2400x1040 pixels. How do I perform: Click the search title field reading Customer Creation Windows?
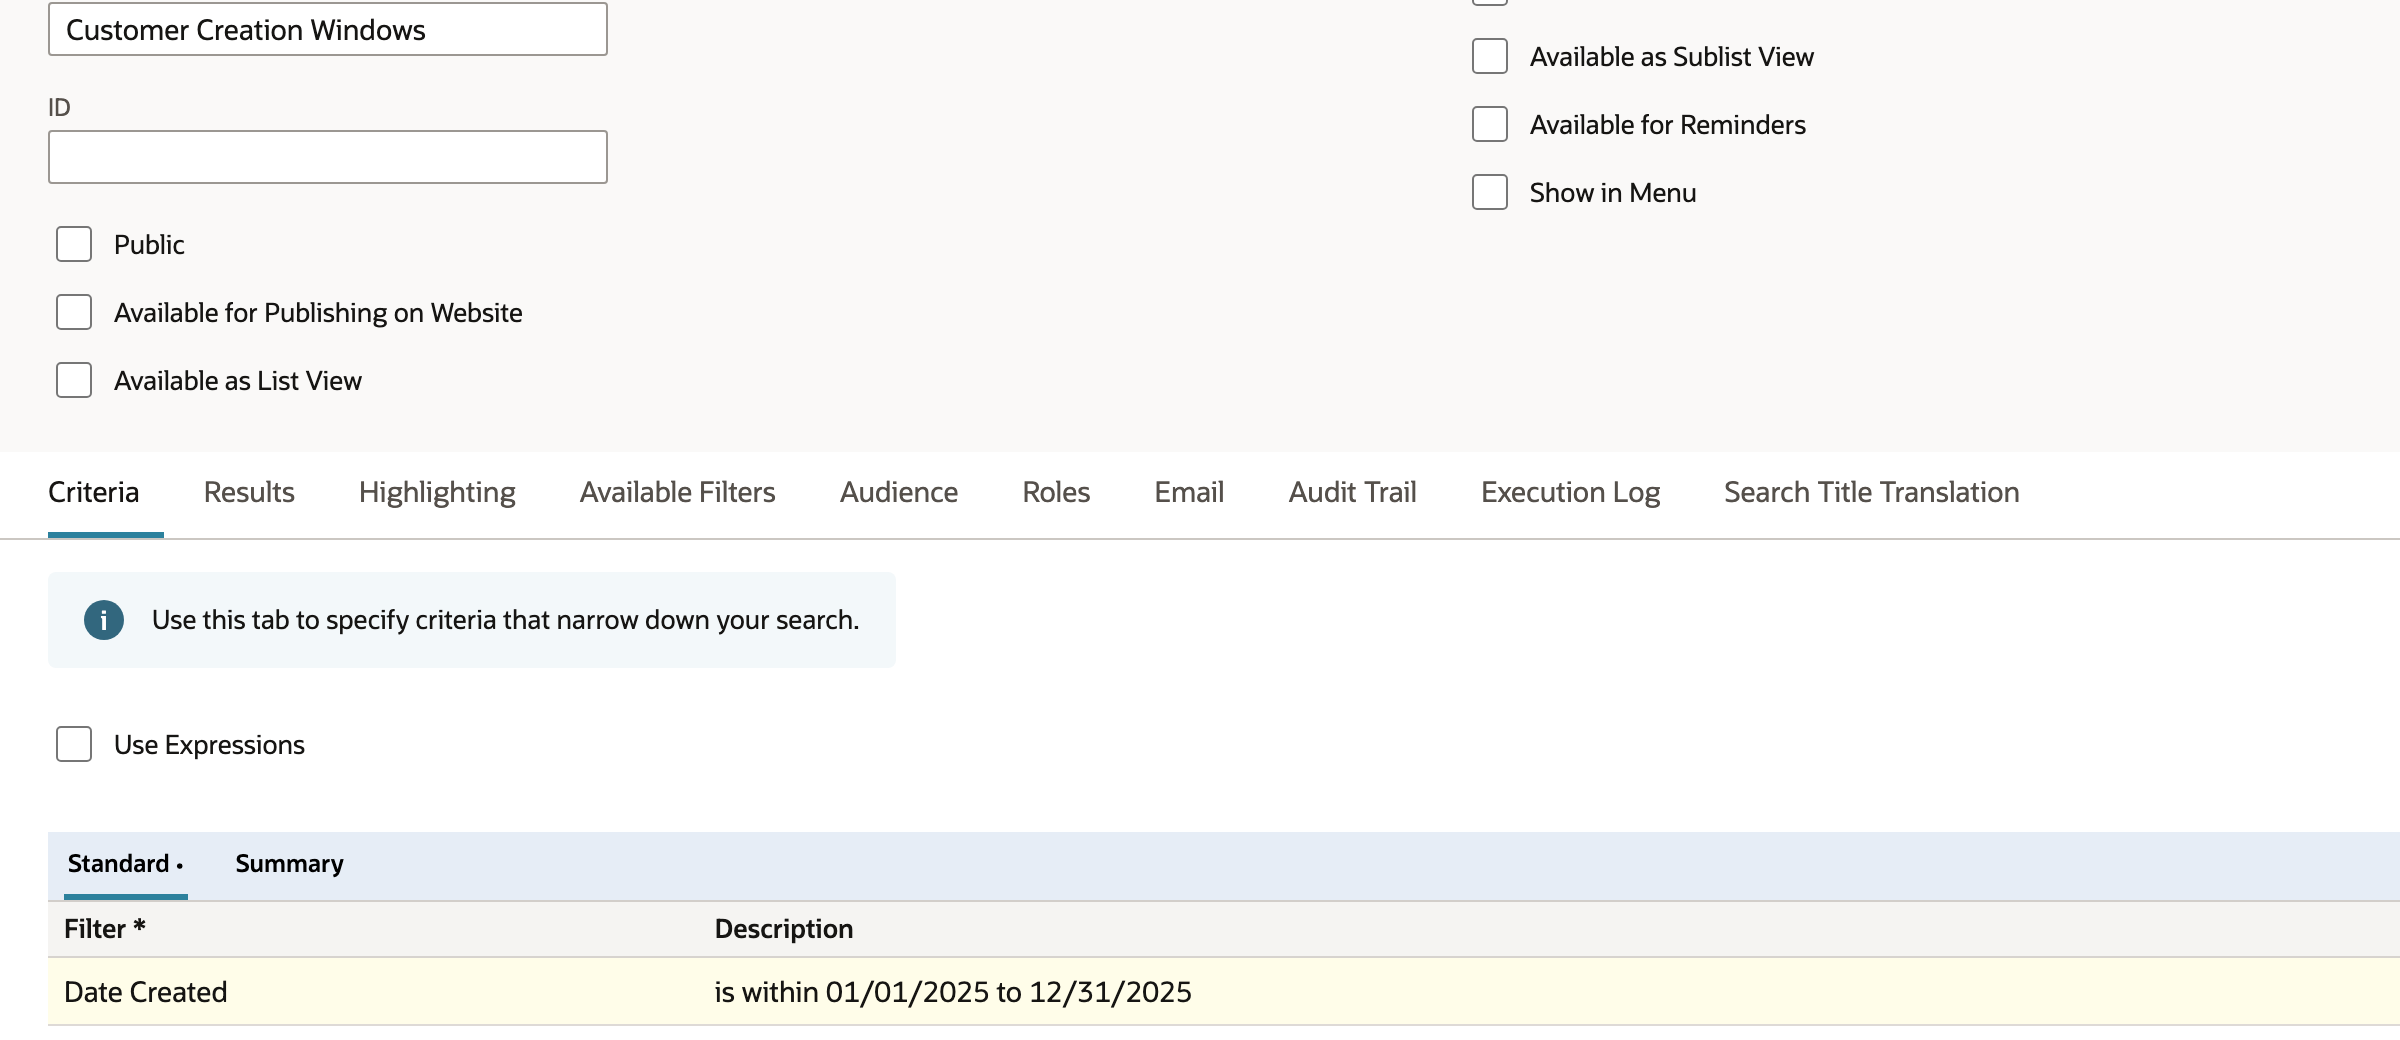click(328, 29)
